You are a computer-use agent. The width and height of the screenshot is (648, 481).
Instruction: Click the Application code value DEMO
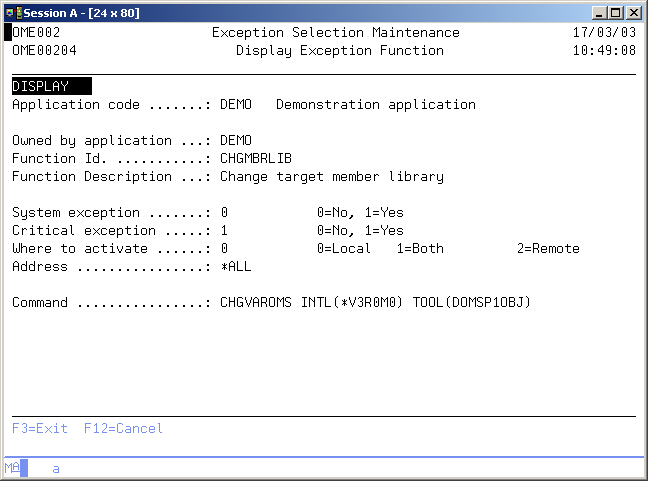(x=236, y=104)
